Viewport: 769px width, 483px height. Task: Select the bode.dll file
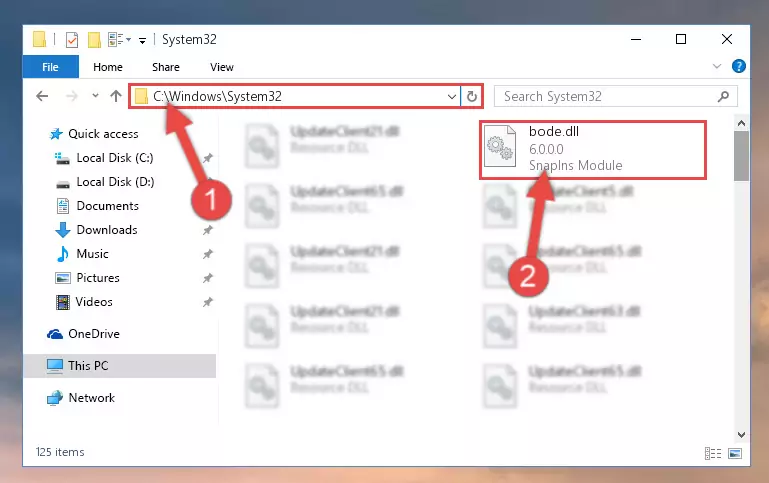coord(592,149)
